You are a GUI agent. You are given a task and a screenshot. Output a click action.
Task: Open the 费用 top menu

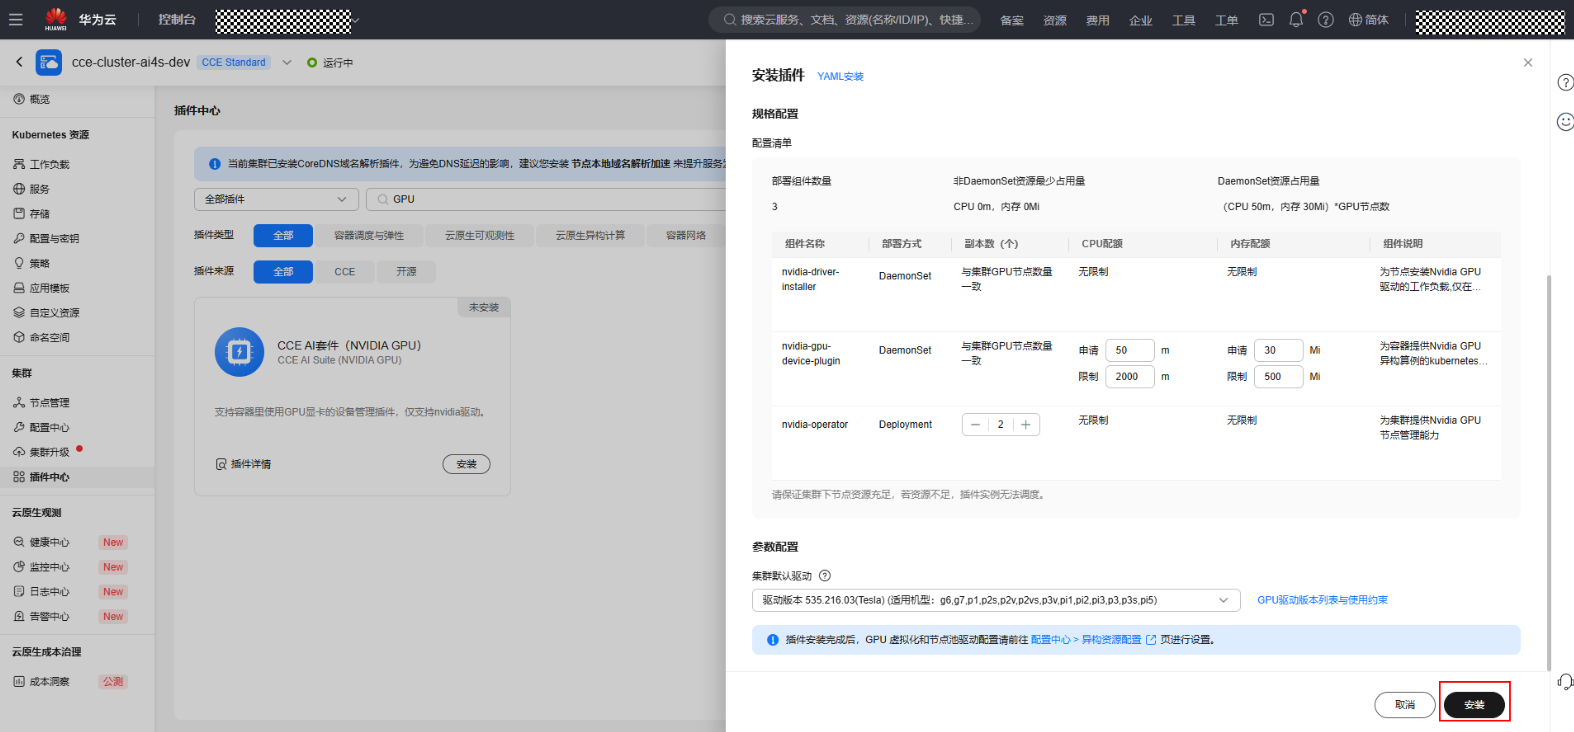pyautogui.click(x=1098, y=20)
